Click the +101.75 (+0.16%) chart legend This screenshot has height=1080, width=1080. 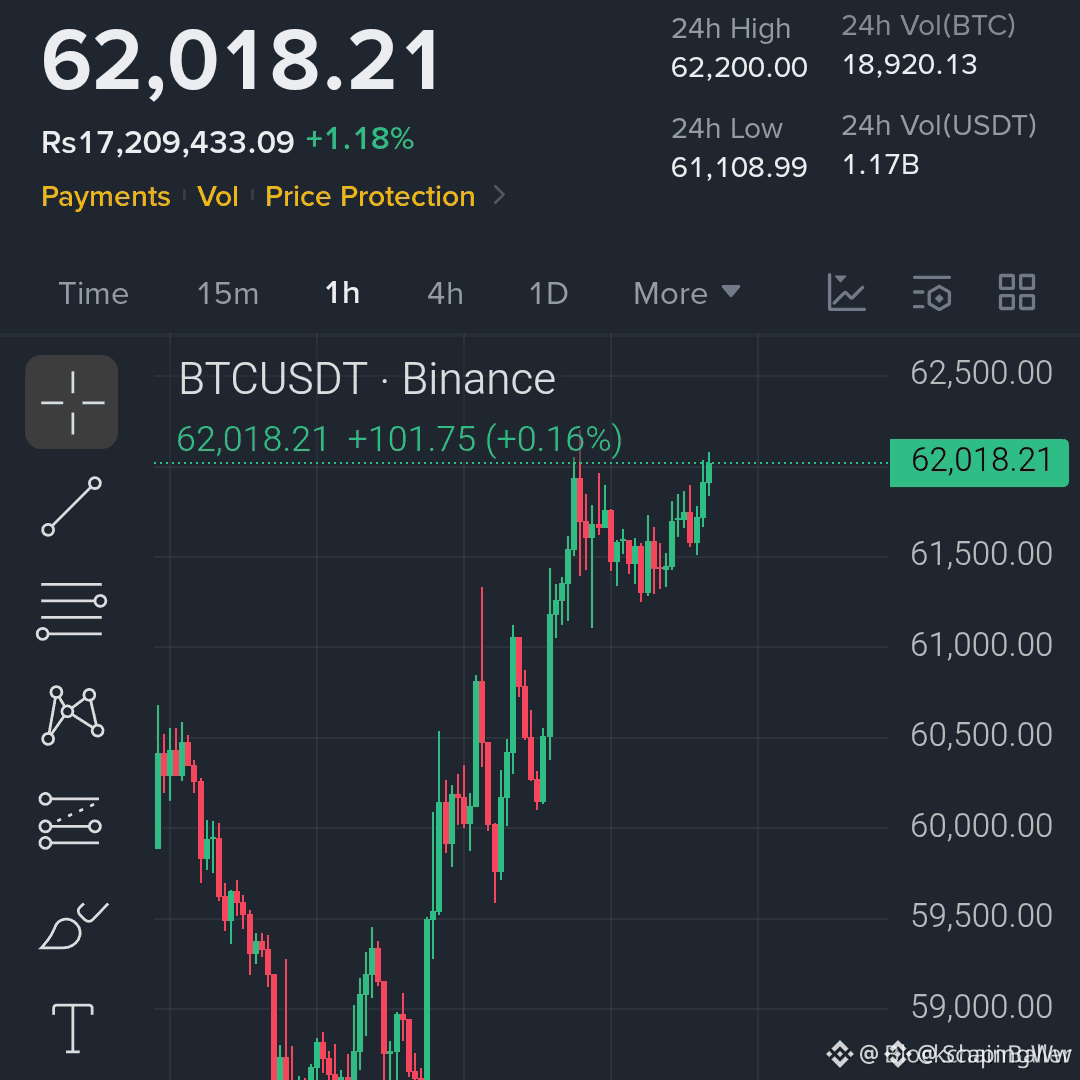[x=485, y=439]
